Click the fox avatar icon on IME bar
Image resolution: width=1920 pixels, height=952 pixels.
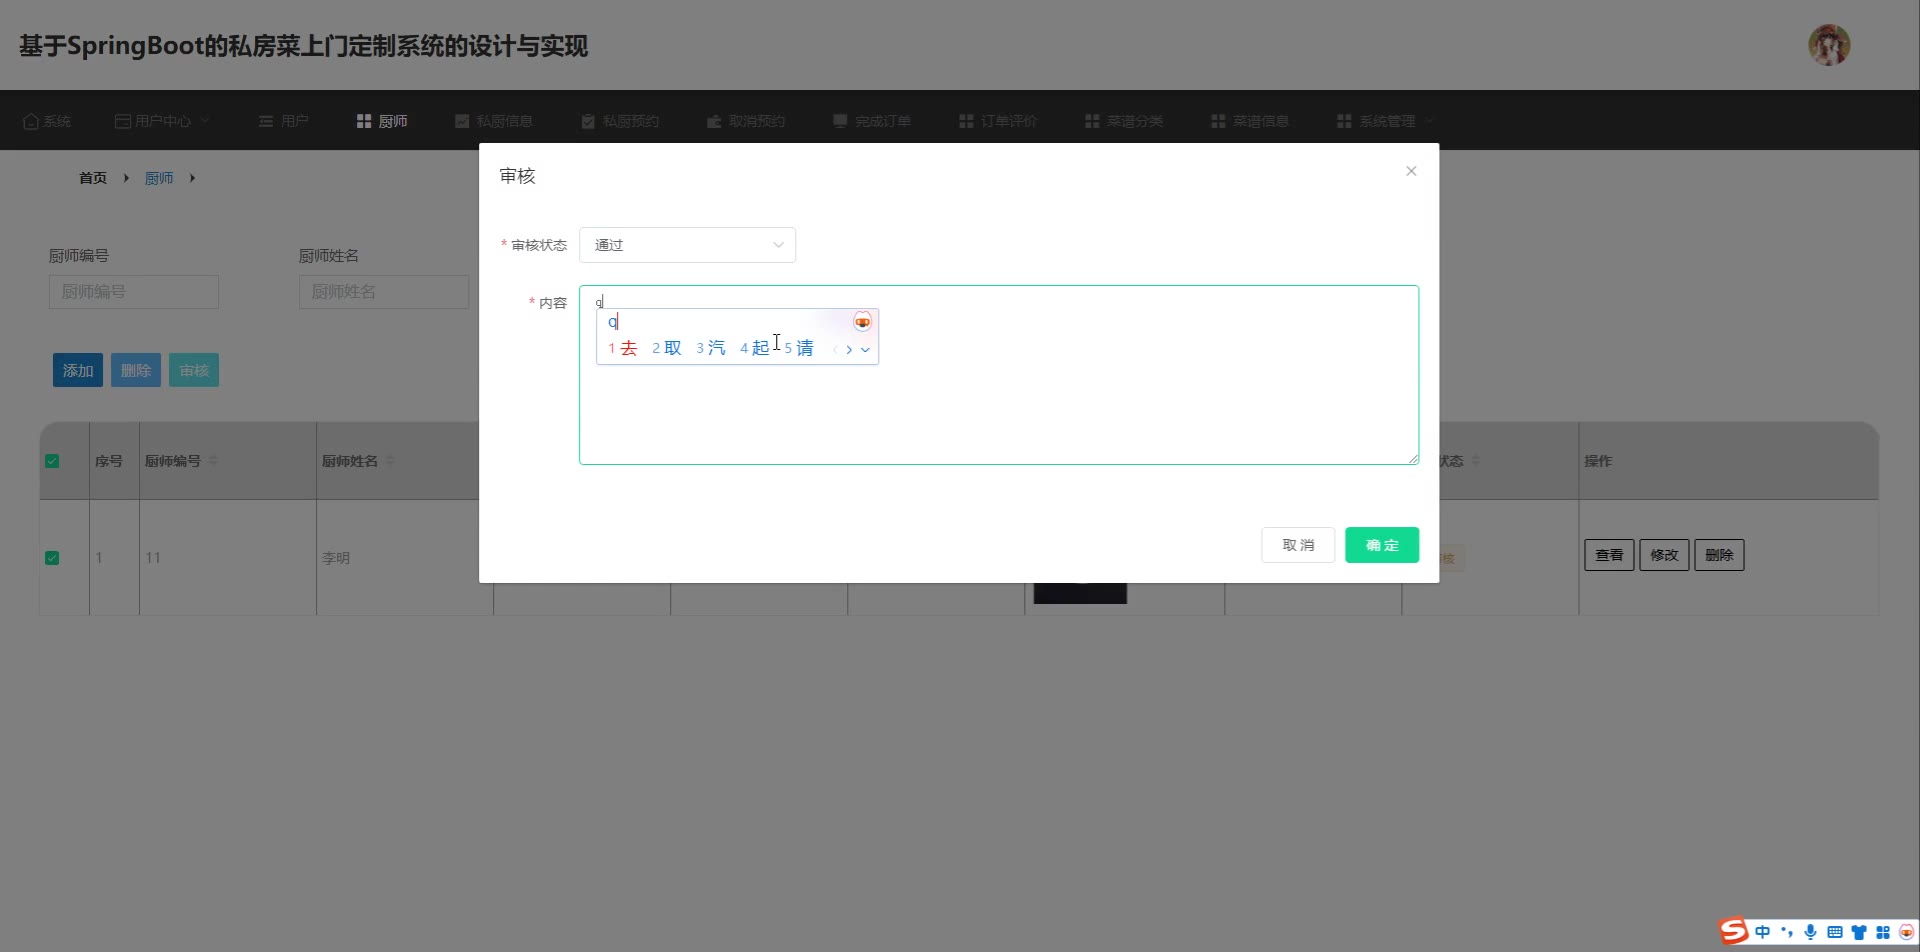1906,932
